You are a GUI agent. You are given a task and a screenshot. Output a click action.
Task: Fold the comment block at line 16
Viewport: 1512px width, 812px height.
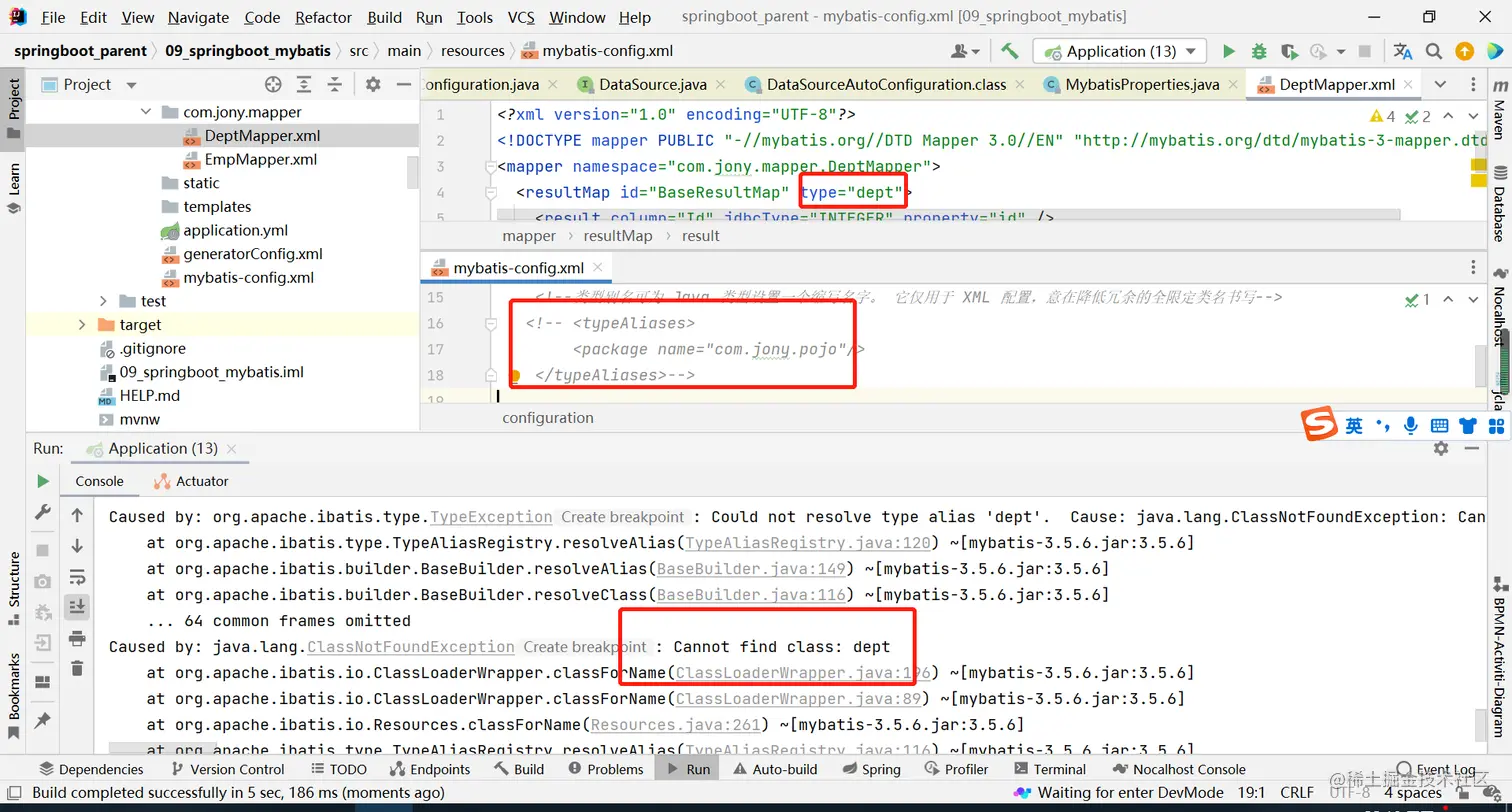click(490, 324)
